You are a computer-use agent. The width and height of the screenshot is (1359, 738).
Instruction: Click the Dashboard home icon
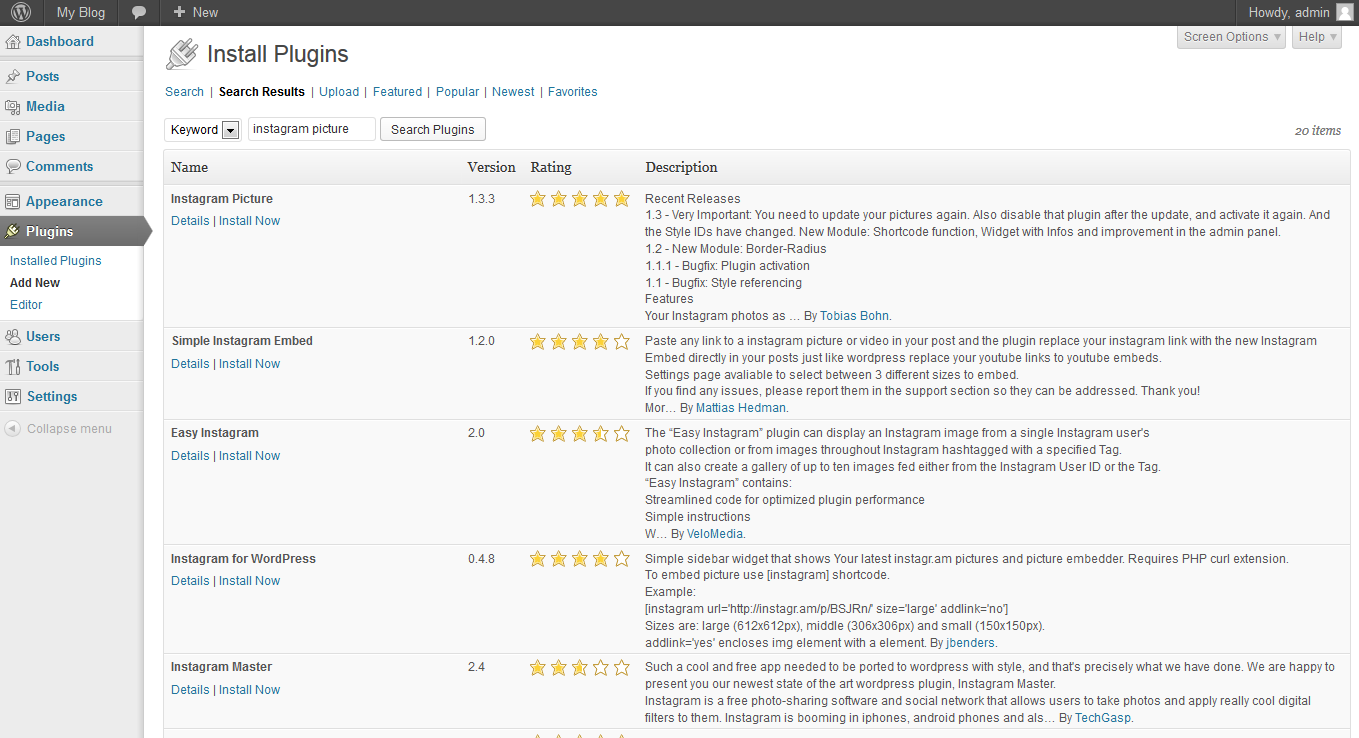(13, 42)
